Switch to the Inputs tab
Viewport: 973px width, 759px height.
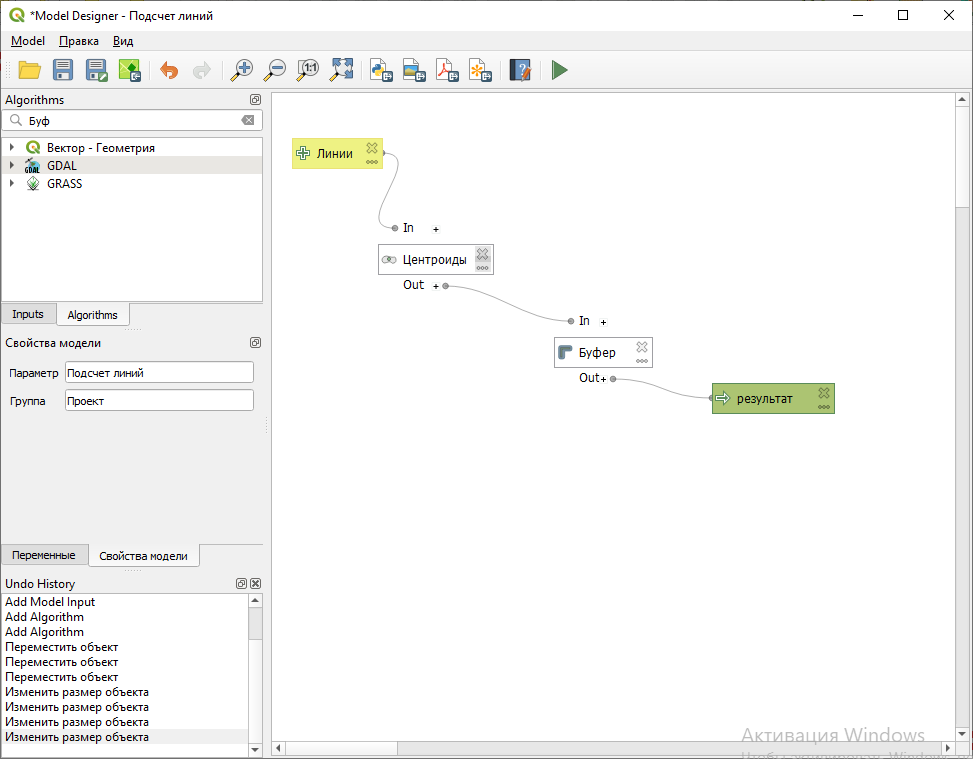28,314
